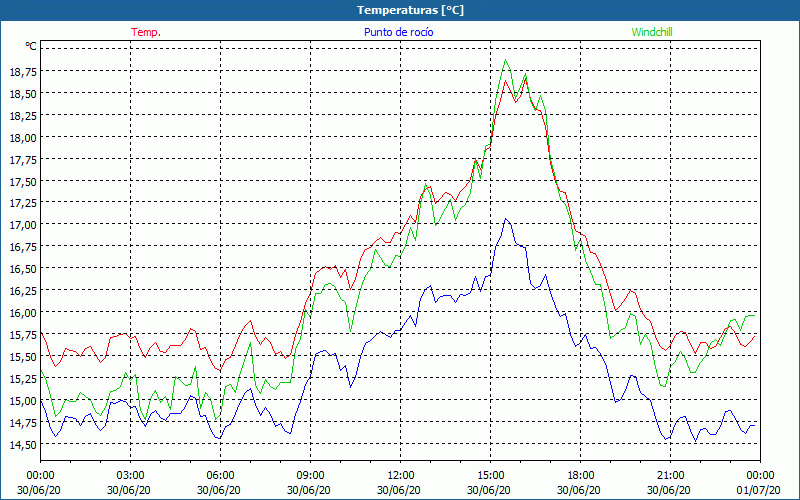The height and width of the screenshot is (500, 800).
Task: Click the 30/06/20 date under 12:00
Action: pyautogui.click(x=399, y=490)
